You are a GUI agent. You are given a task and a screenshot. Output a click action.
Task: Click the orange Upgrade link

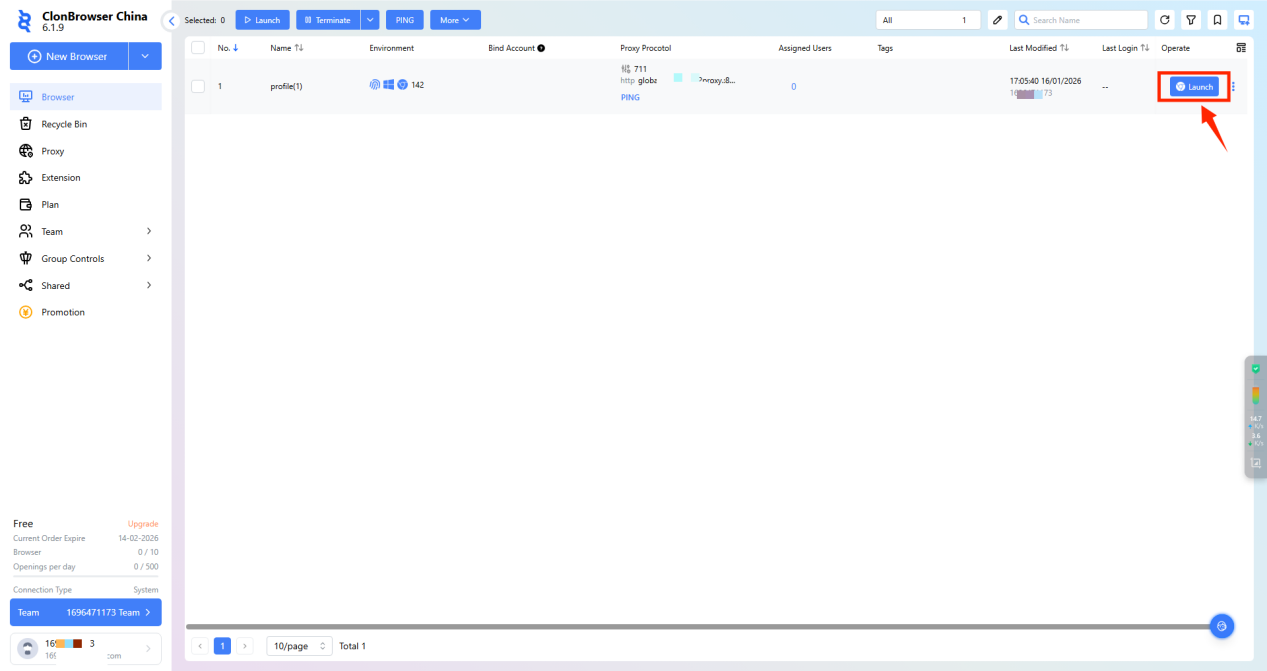143,524
